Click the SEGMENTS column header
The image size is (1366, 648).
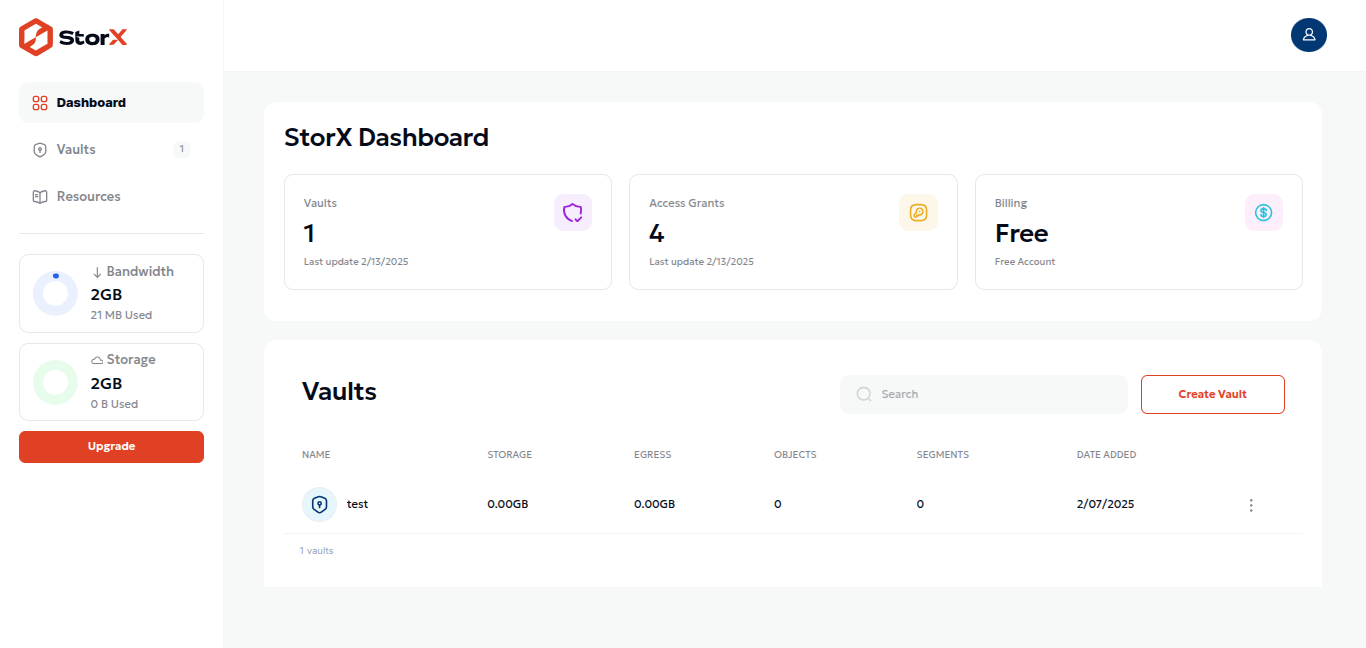[943, 455]
